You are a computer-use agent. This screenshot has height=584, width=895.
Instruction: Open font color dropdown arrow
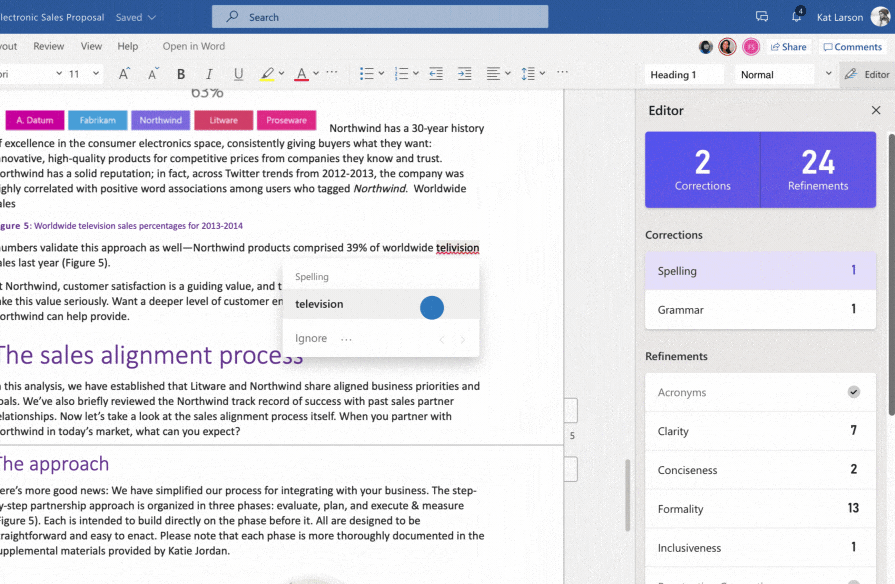tap(316, 74)
